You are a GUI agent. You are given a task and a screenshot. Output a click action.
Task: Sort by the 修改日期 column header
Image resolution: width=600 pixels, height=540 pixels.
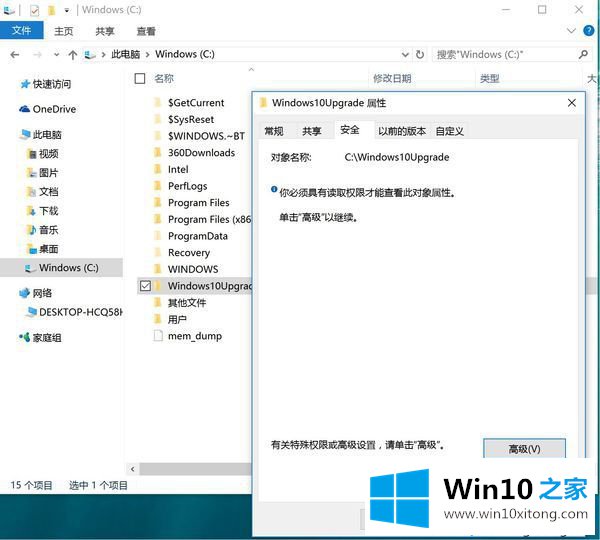[x=392, y=78]
